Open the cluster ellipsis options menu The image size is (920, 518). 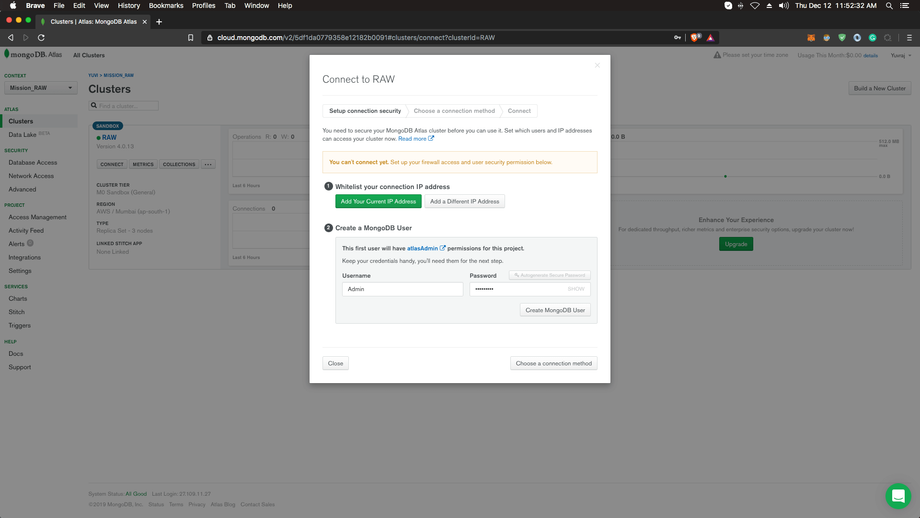(208, 164)
